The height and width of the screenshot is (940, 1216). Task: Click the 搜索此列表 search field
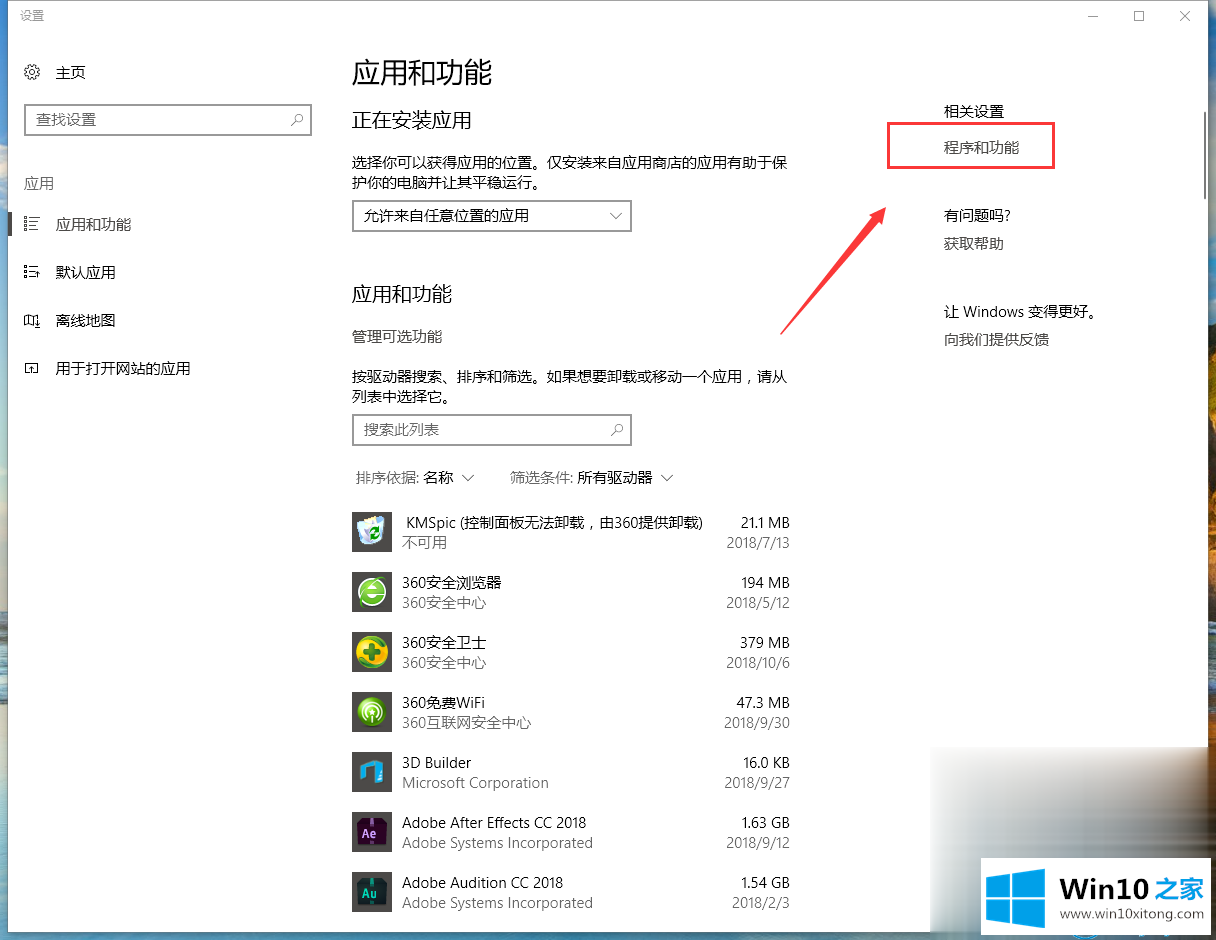[492, 430]
